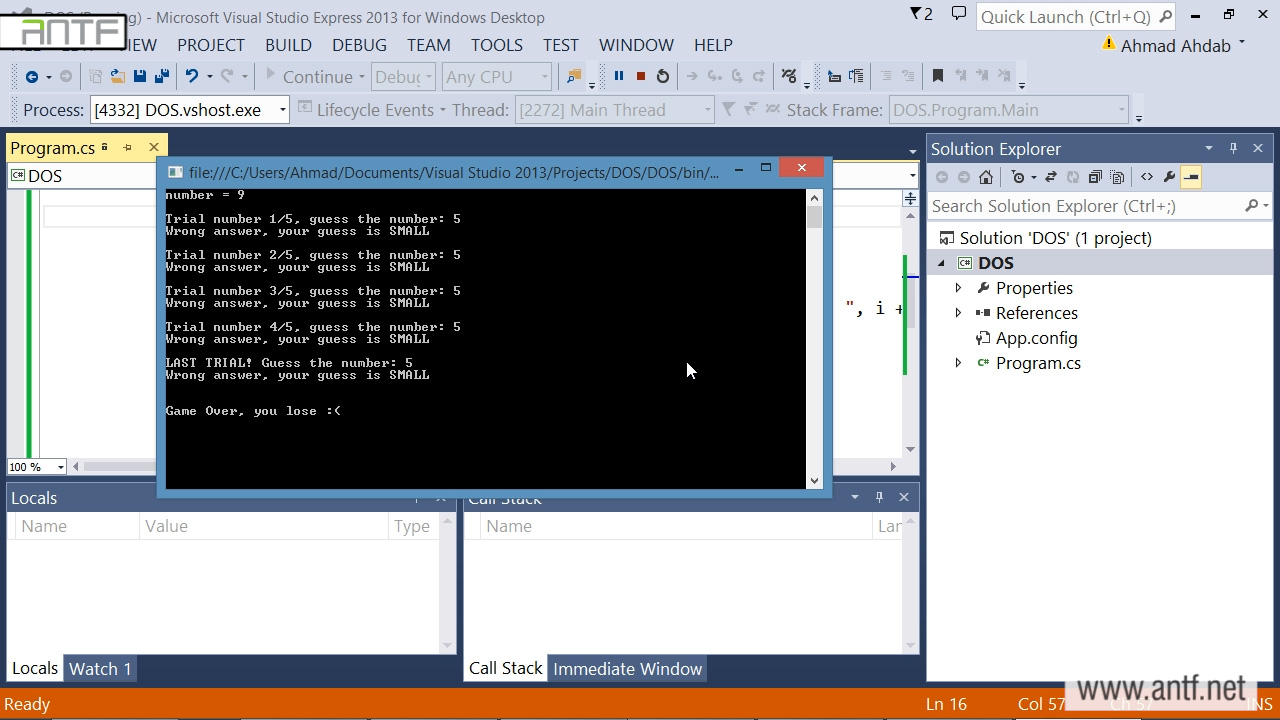Image resolution: width=1280 pixels, height=720 pixels.
Task: Click the Save All toolbar icon
Action: [161, 76]
